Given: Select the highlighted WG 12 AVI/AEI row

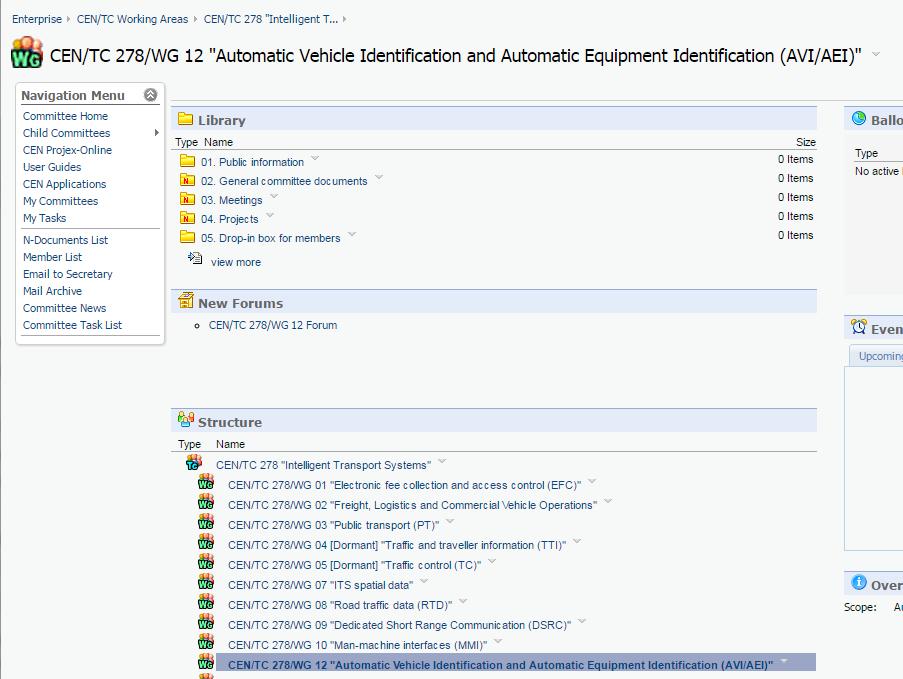Looking at the screenshot, I should 515,662.
